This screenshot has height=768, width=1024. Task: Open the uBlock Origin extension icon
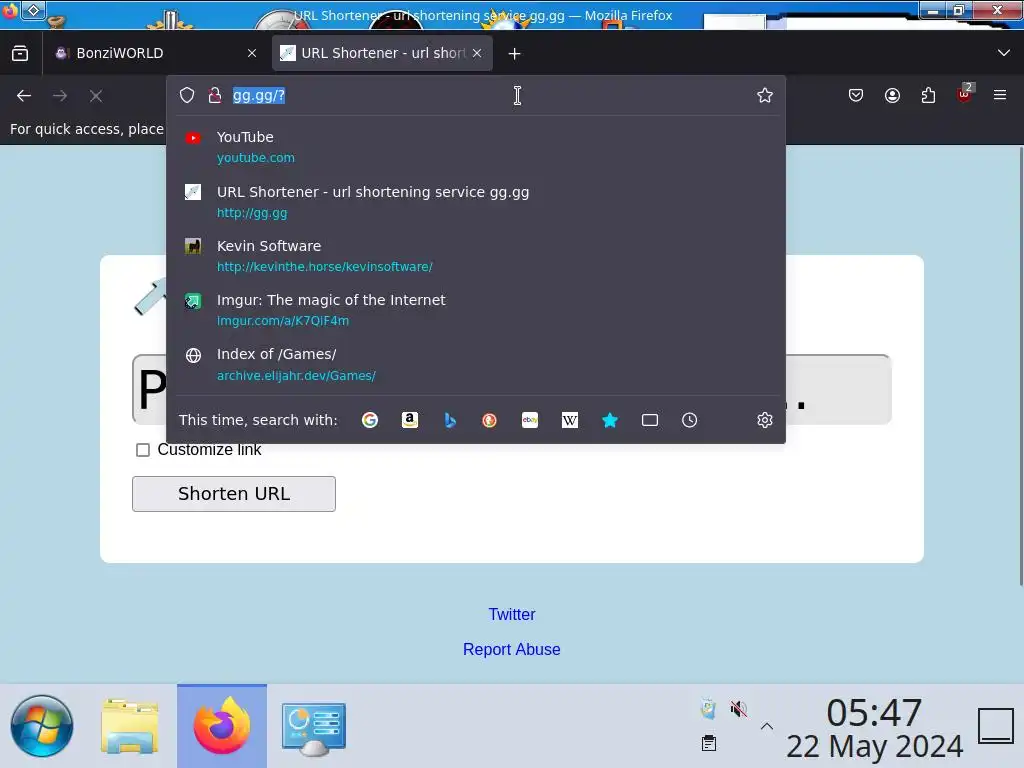(965, 95)
